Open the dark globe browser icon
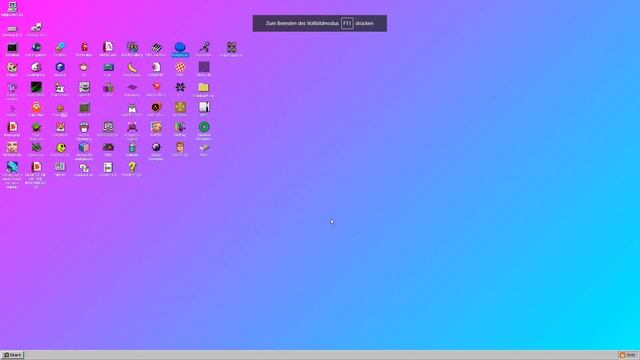This screenshot has width=640, height=360. (36, 47)
